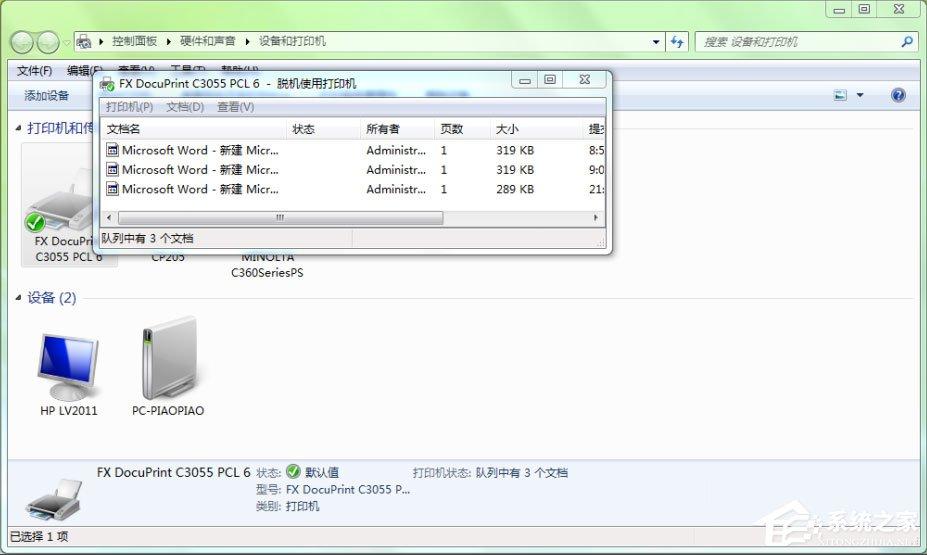Viewport: 927px width, 555px height.
Task: Open the 打印机(P) menu in the queue window
Action: [x=129, y=107]
